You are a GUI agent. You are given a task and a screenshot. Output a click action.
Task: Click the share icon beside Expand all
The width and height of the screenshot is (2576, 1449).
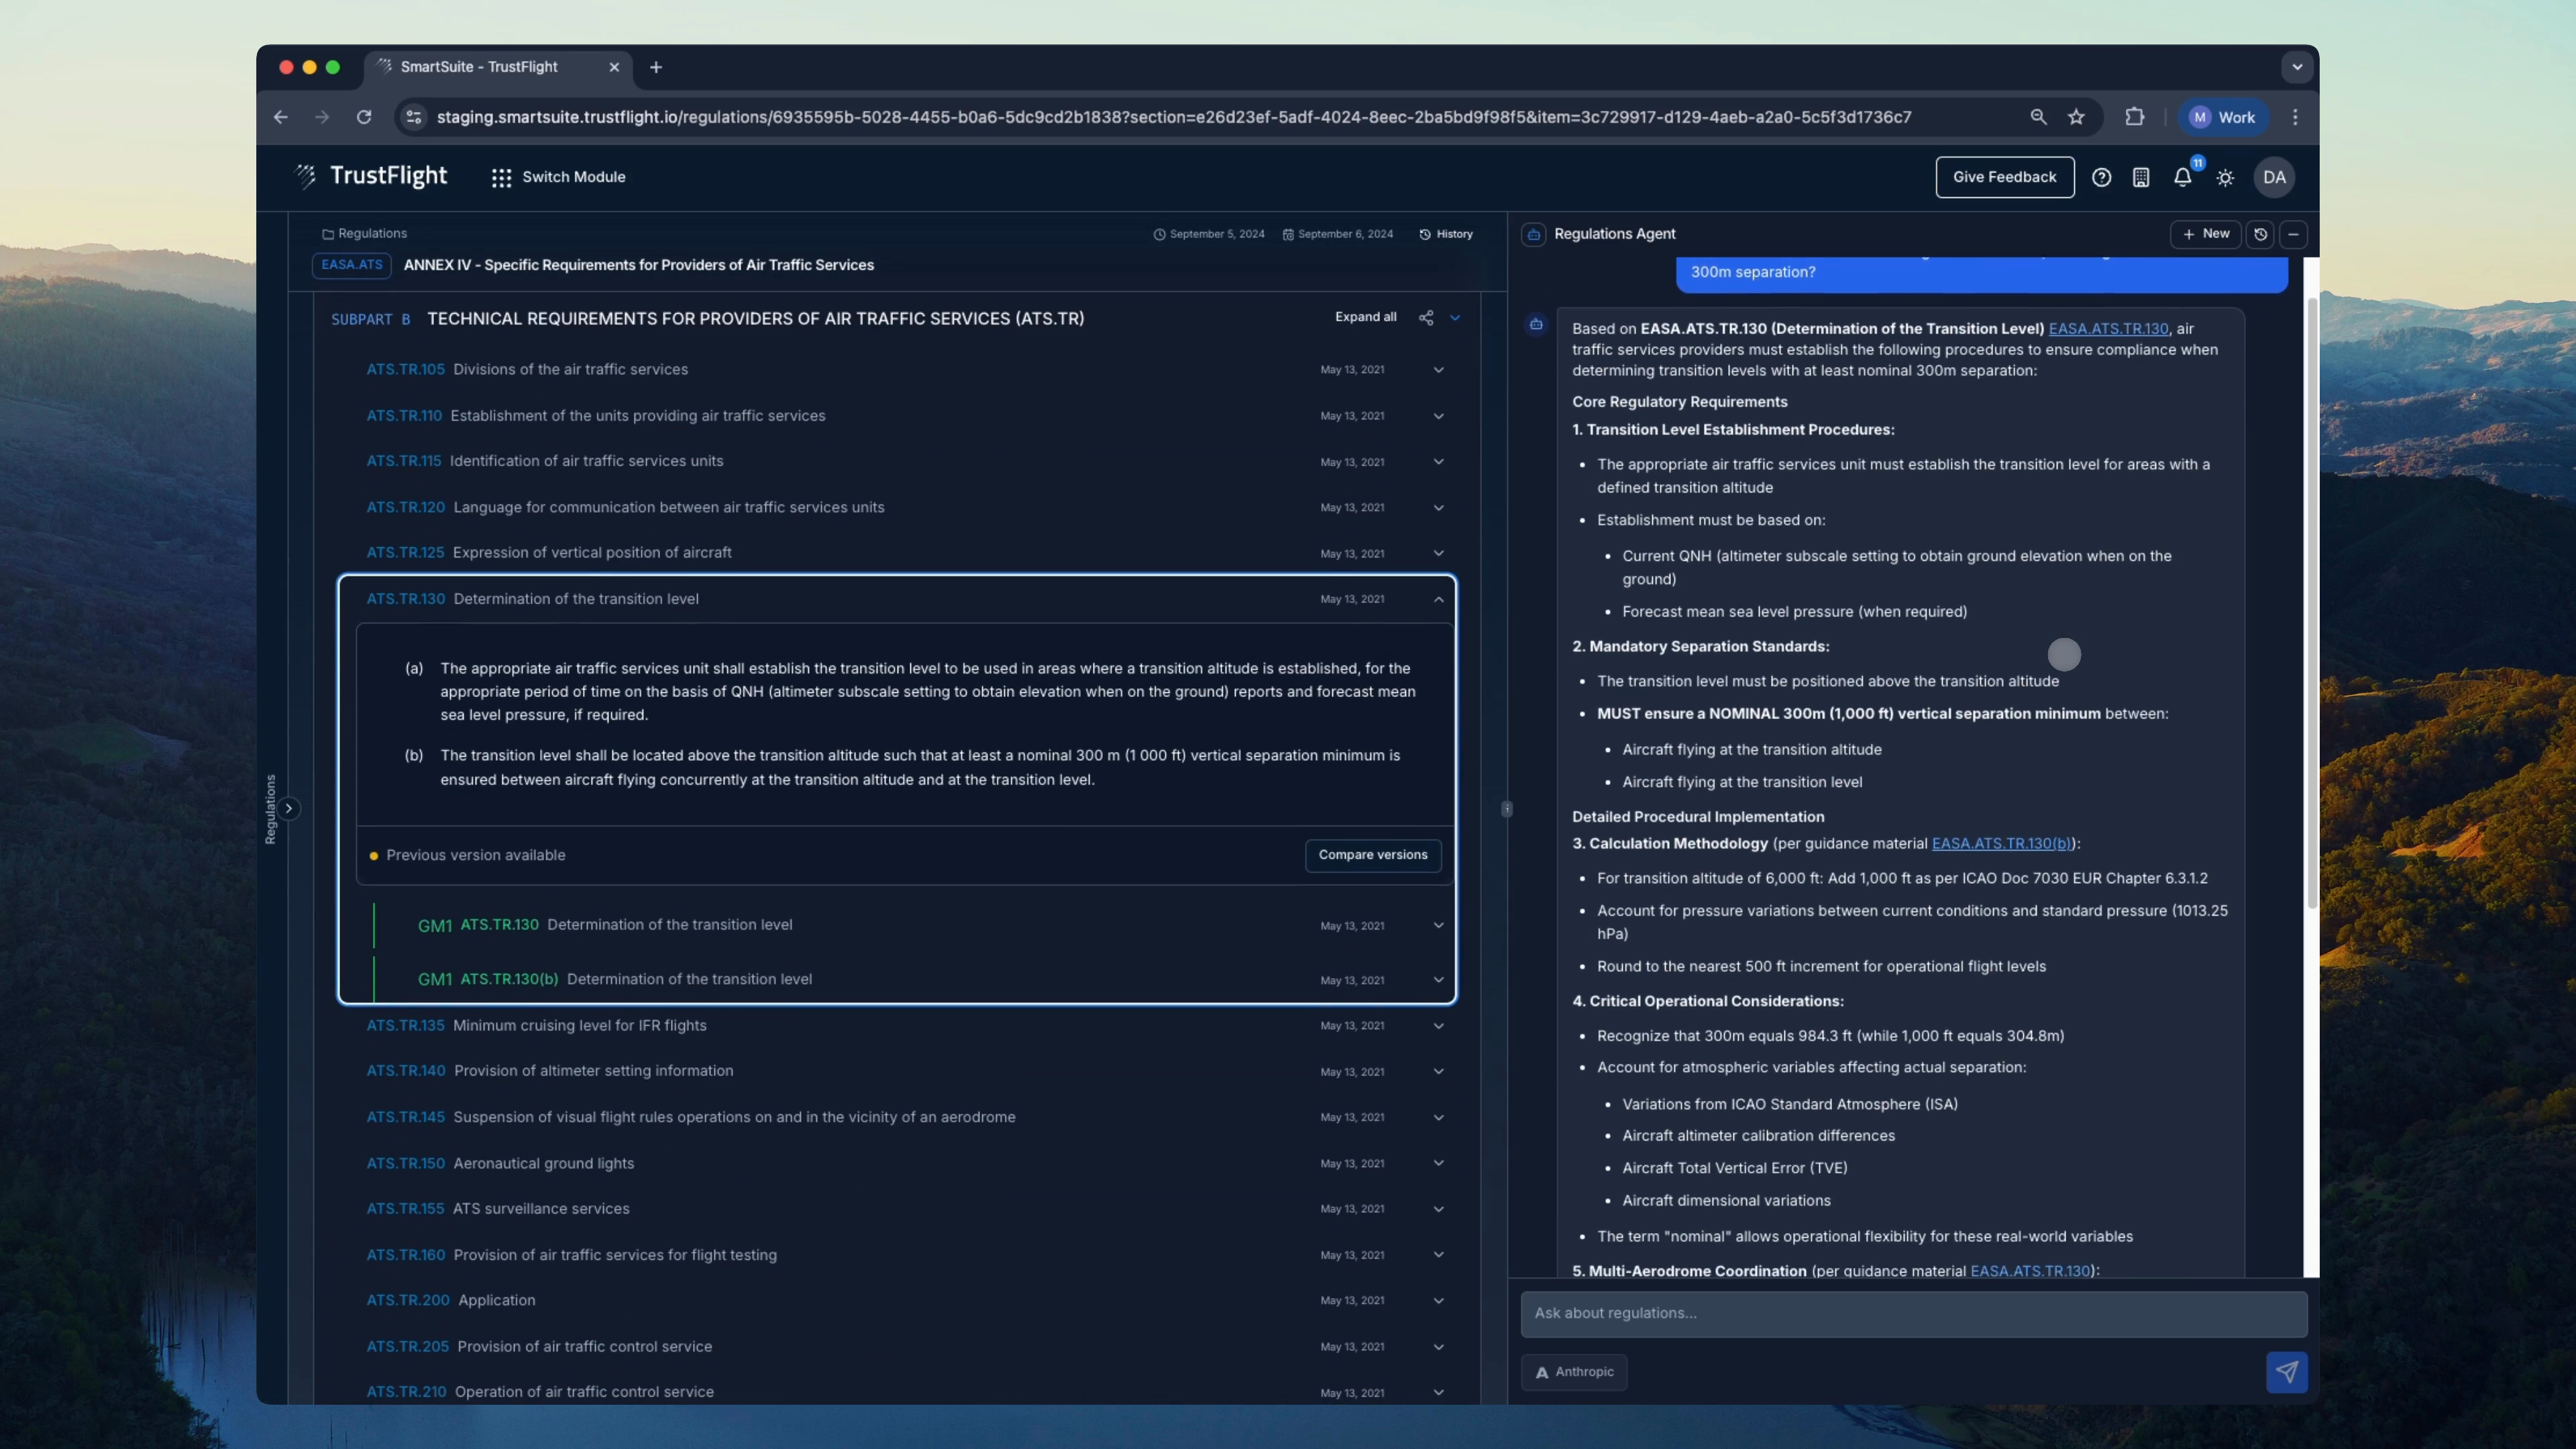click(1426, 318)
